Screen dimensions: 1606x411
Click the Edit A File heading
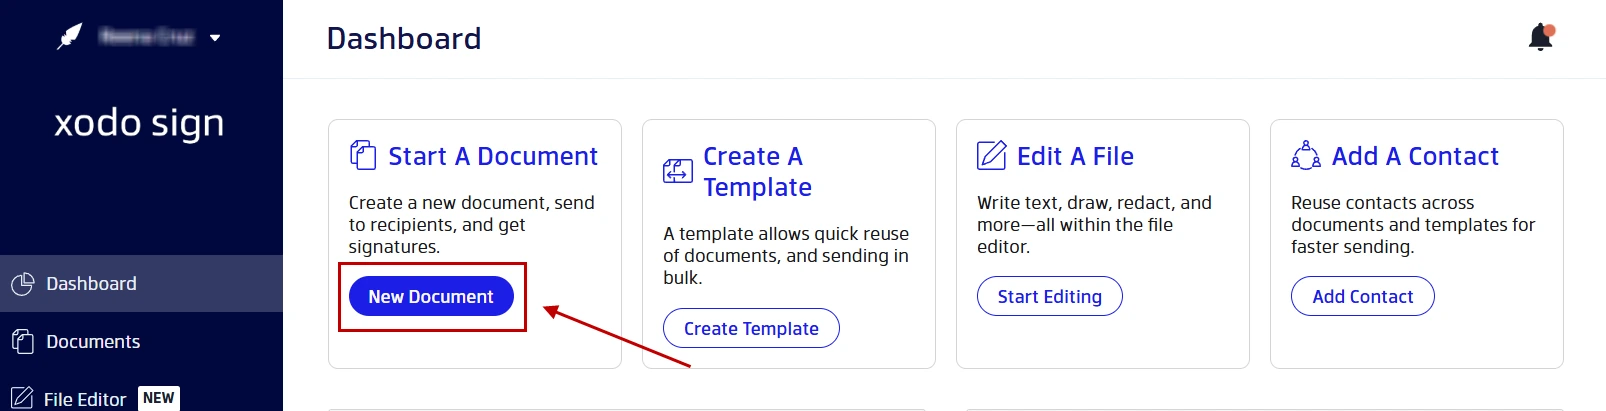(1075, 156)
